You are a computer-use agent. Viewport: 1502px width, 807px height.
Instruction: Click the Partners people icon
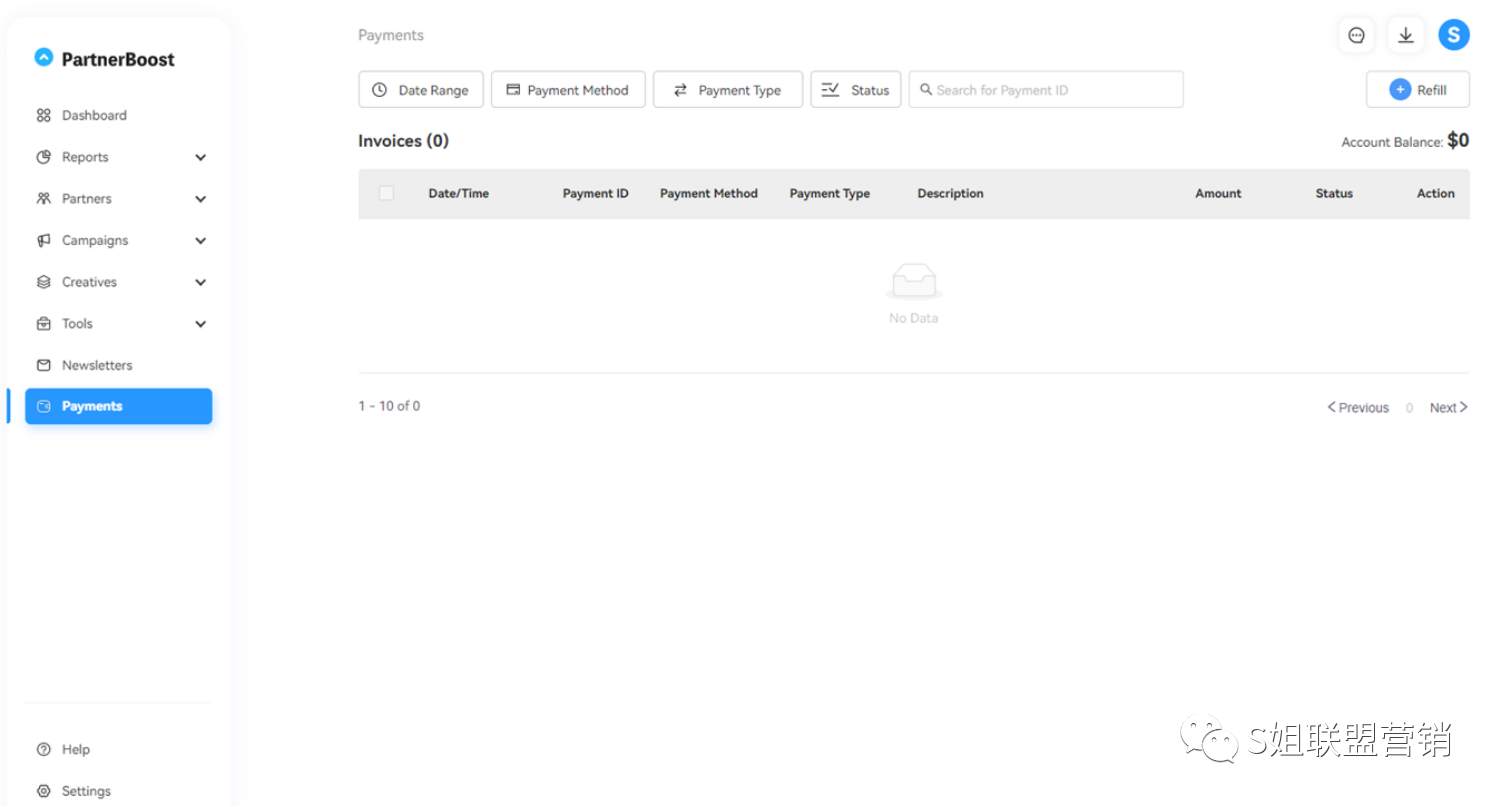pyautogui.click(x=43, y=199)
